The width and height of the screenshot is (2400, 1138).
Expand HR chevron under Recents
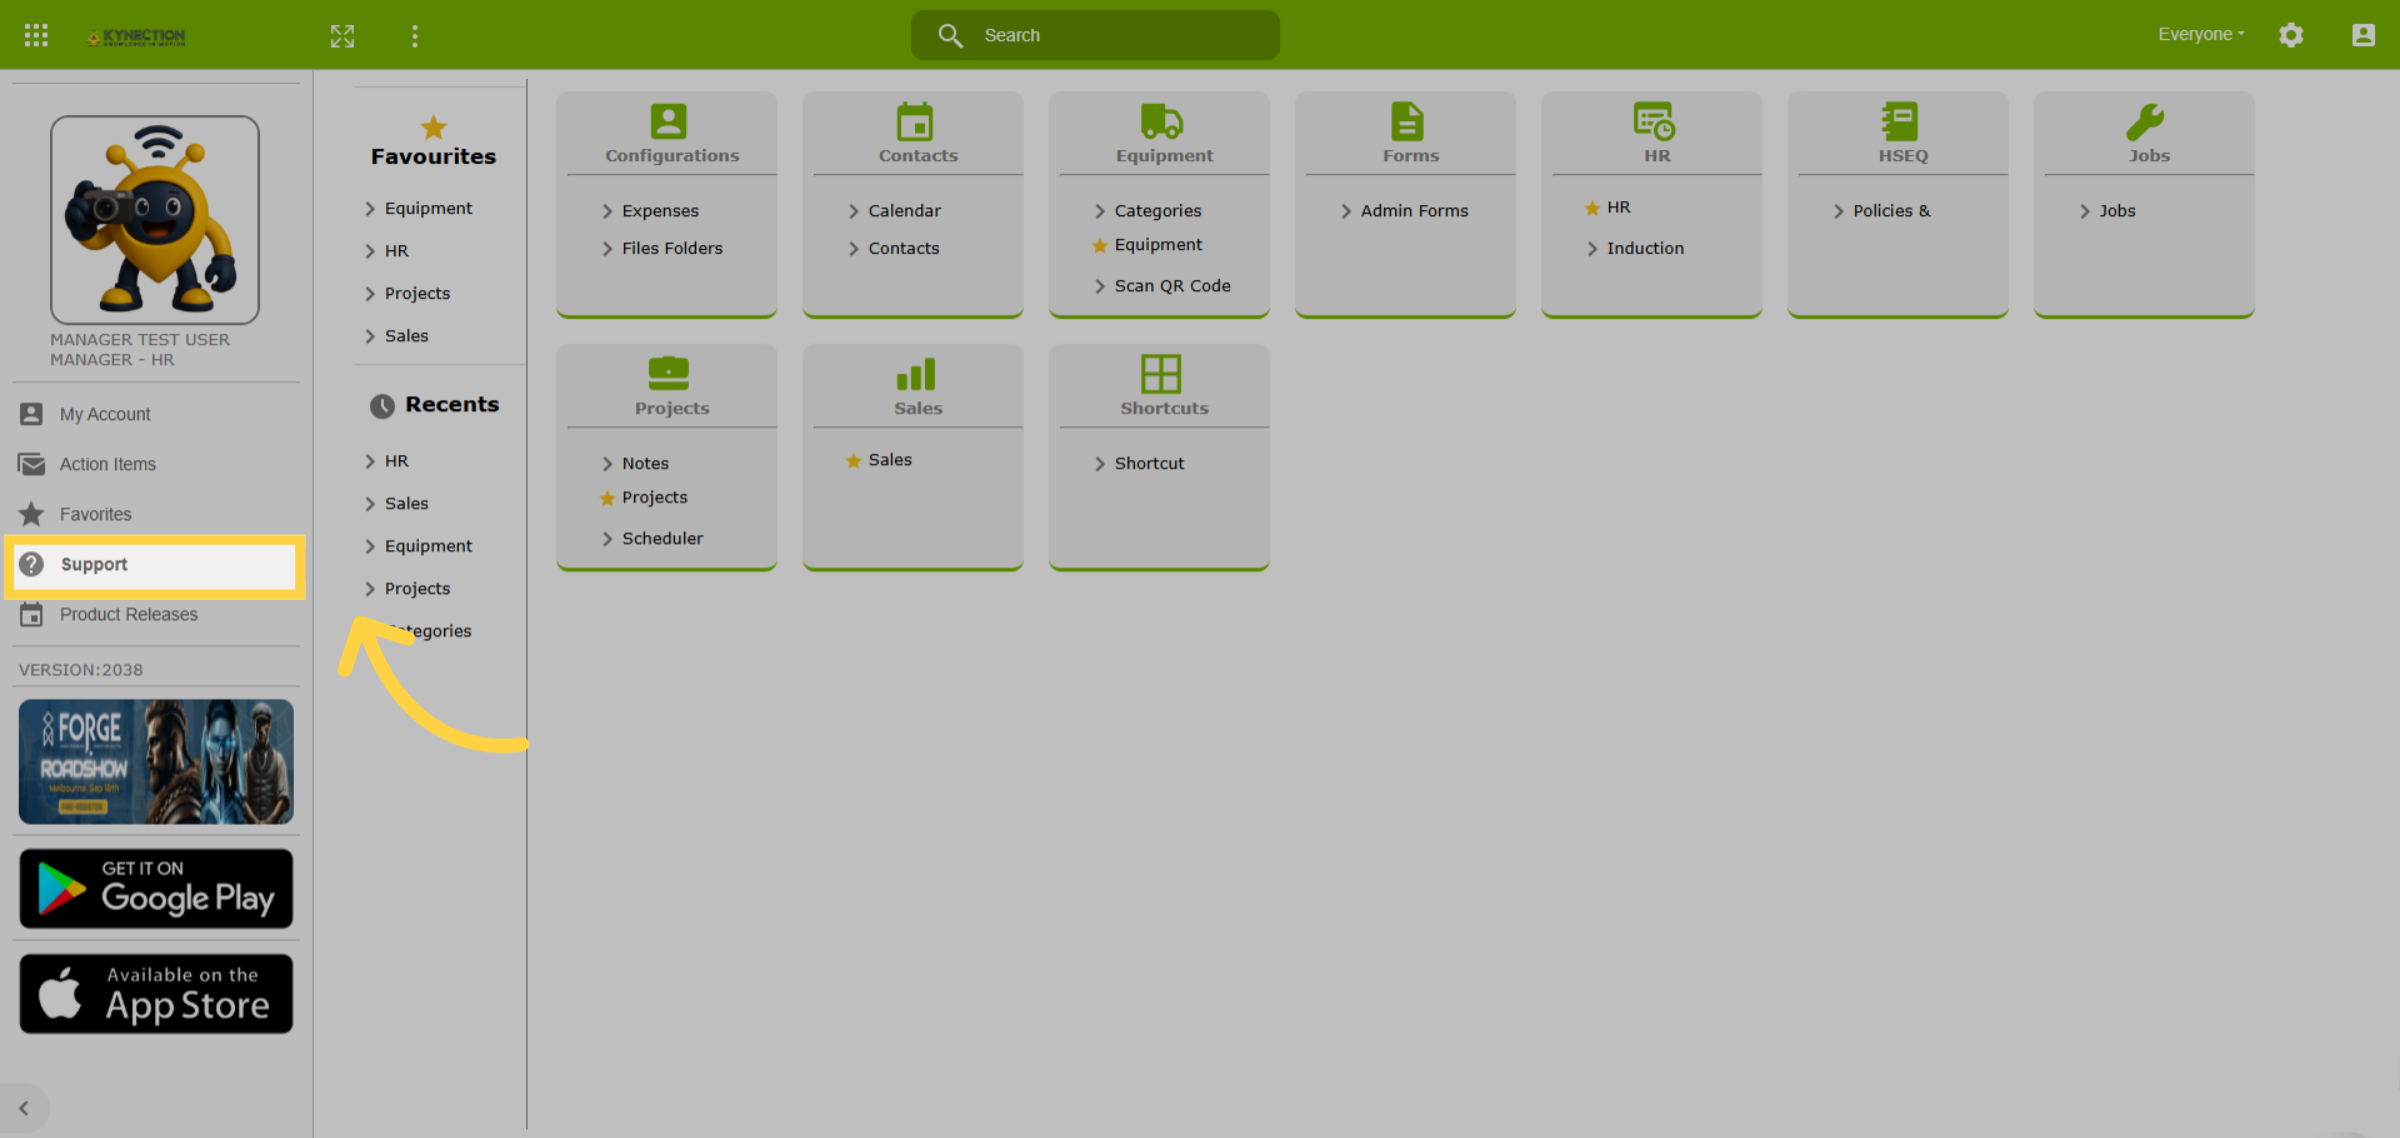pyautogui.click(x=370, y=461)
